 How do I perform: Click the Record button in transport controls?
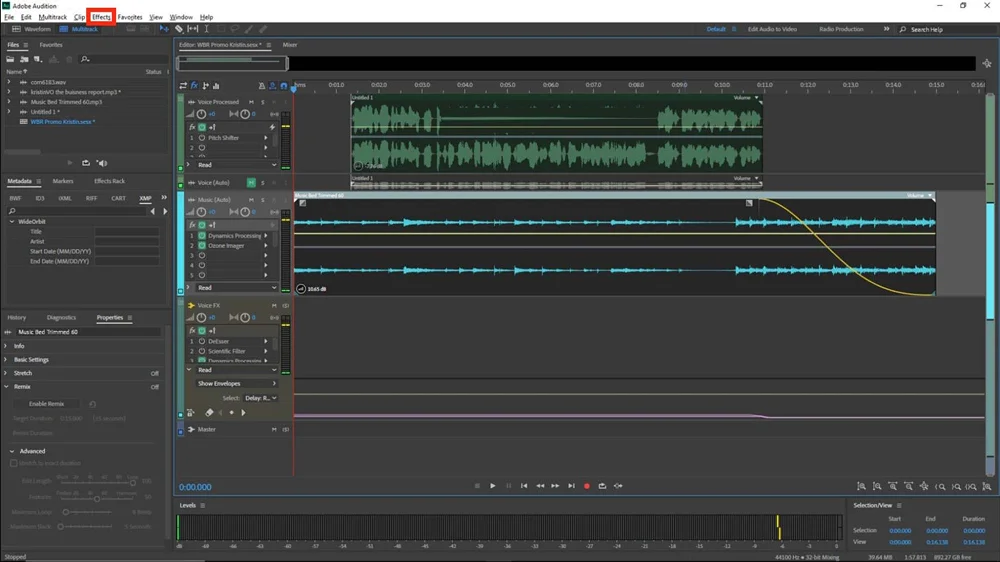(587, 486)
